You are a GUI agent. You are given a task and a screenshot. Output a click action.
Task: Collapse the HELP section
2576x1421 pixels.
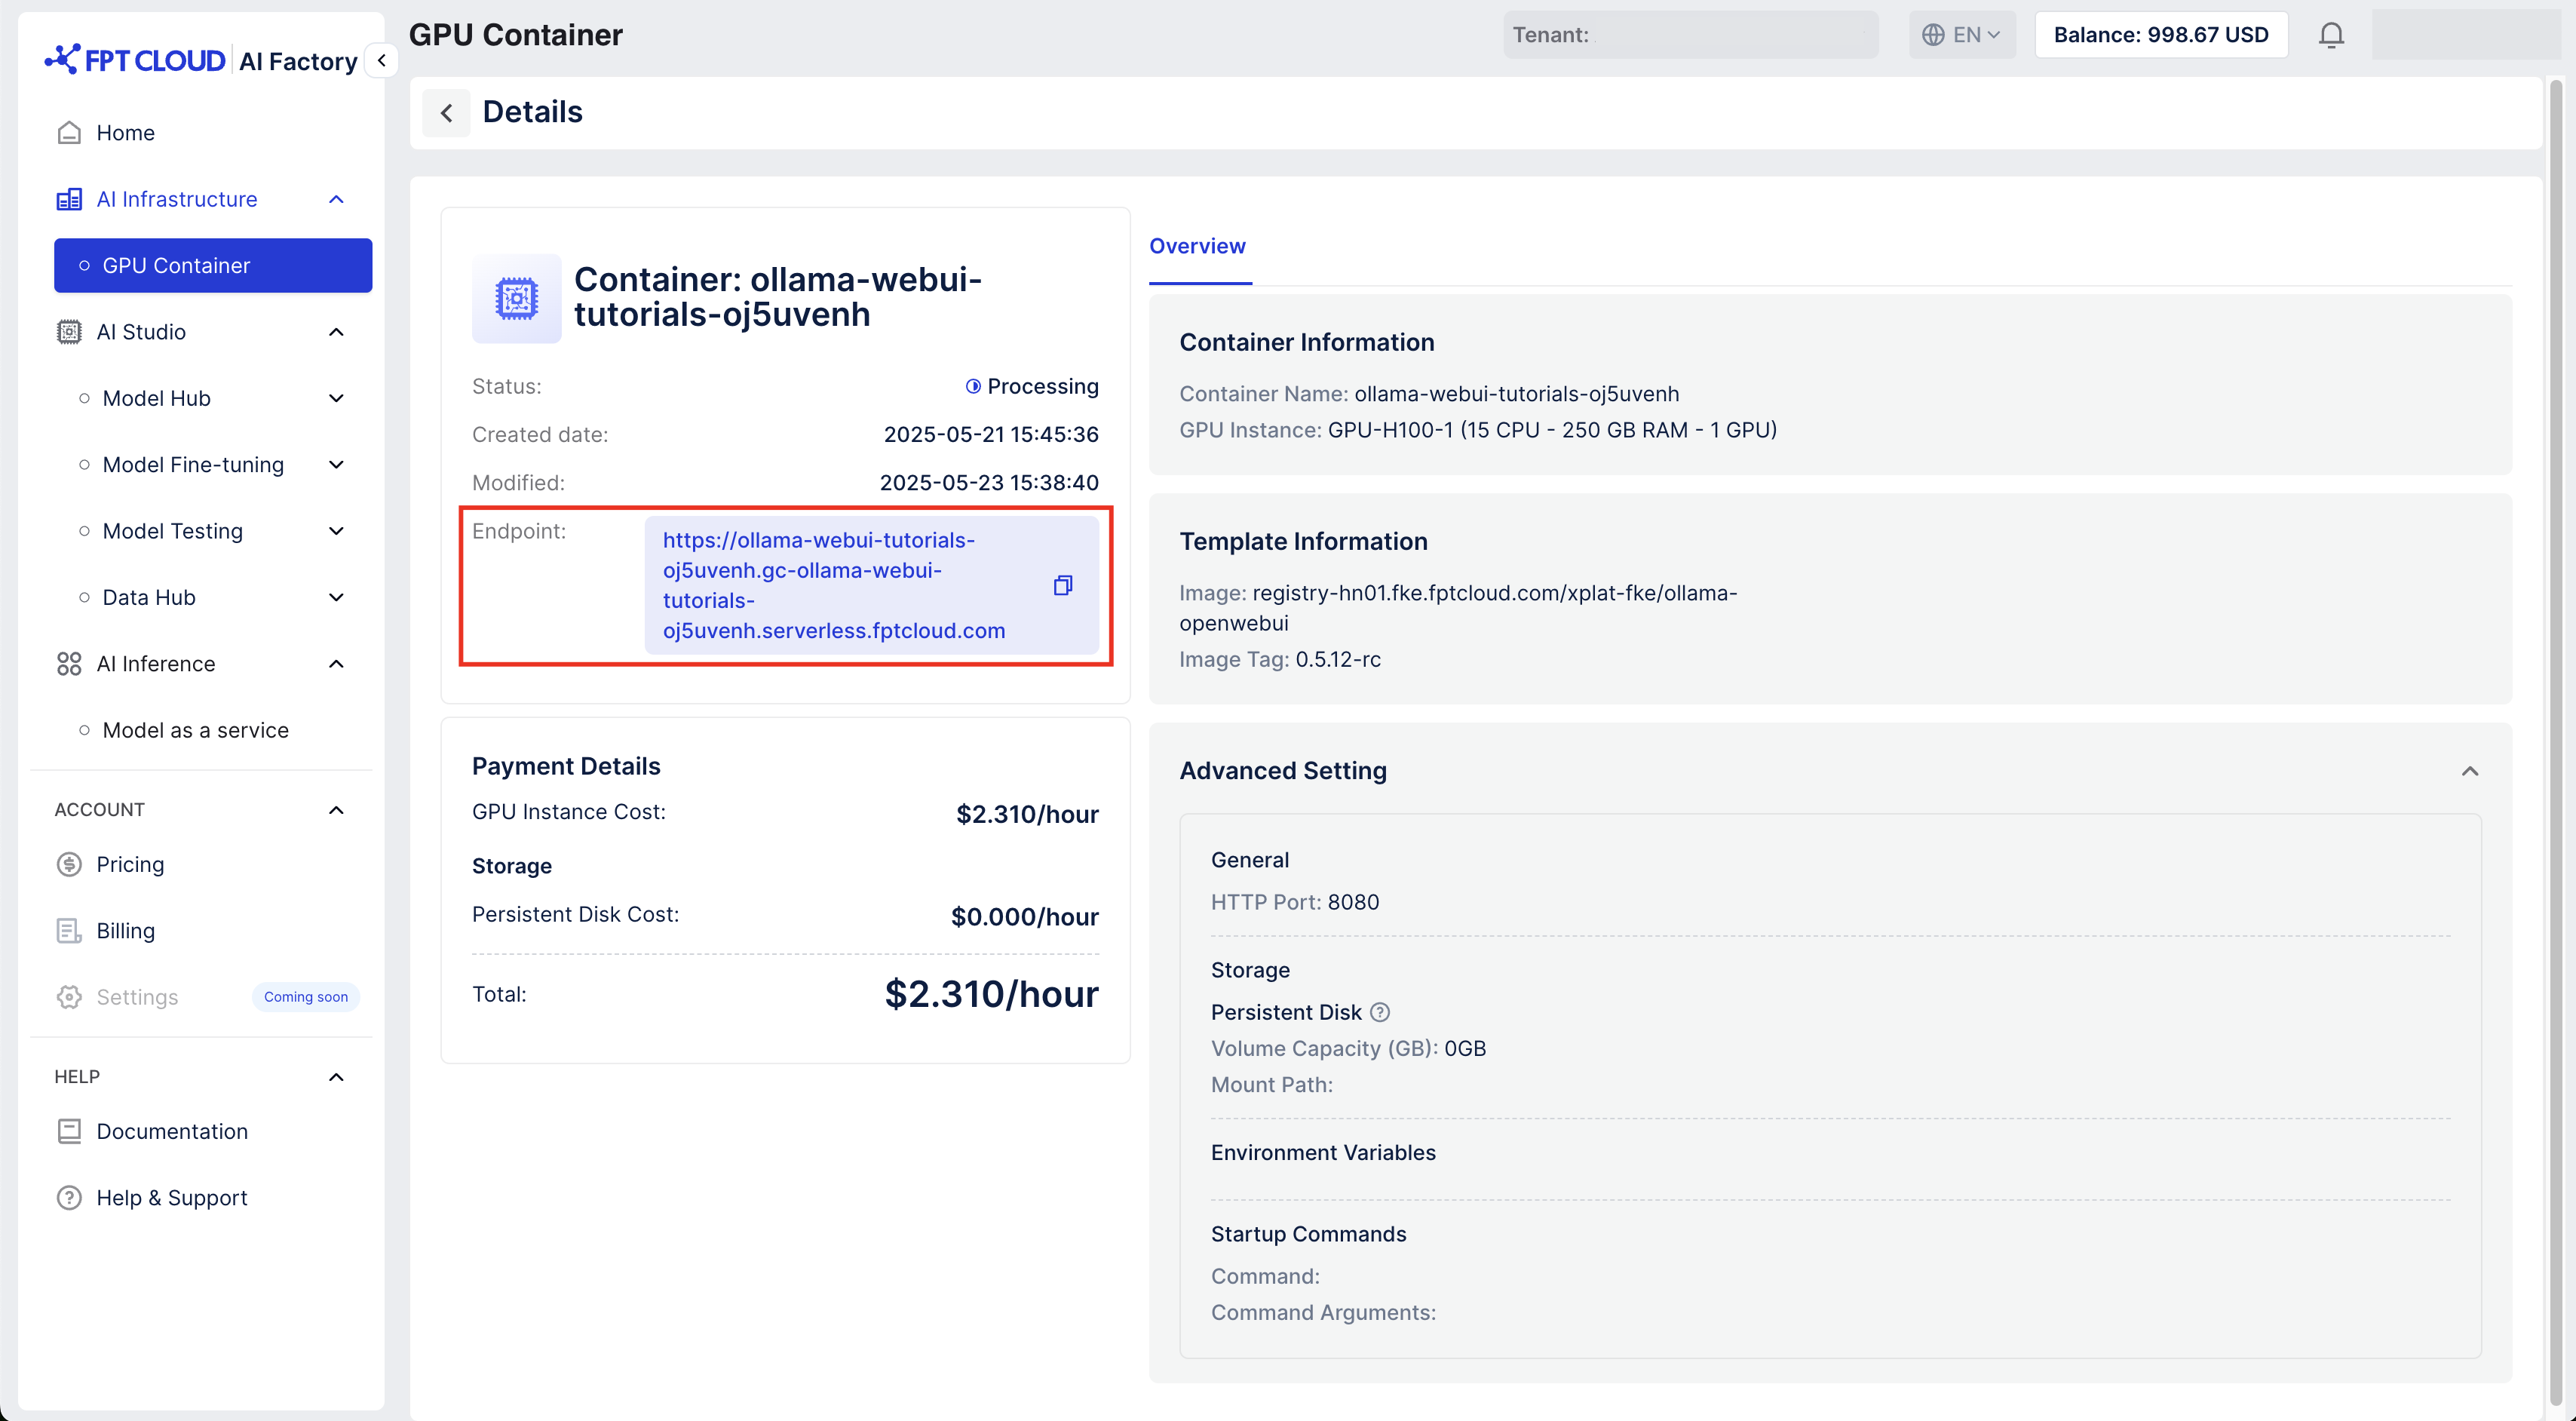pyautogui.click(x=337, y=1077)
